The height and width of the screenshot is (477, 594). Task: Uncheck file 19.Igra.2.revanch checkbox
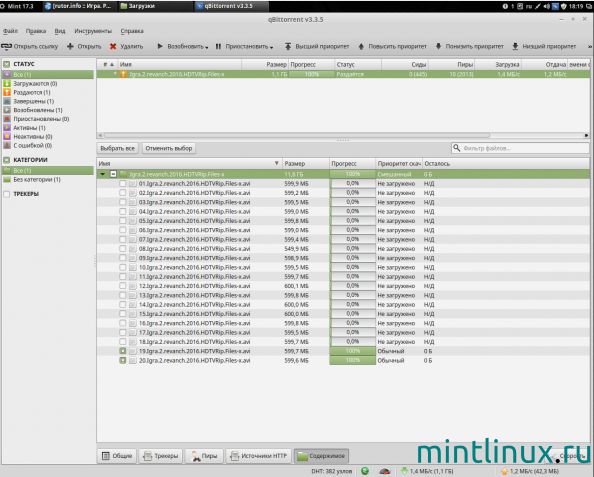(x=123, y=351)
